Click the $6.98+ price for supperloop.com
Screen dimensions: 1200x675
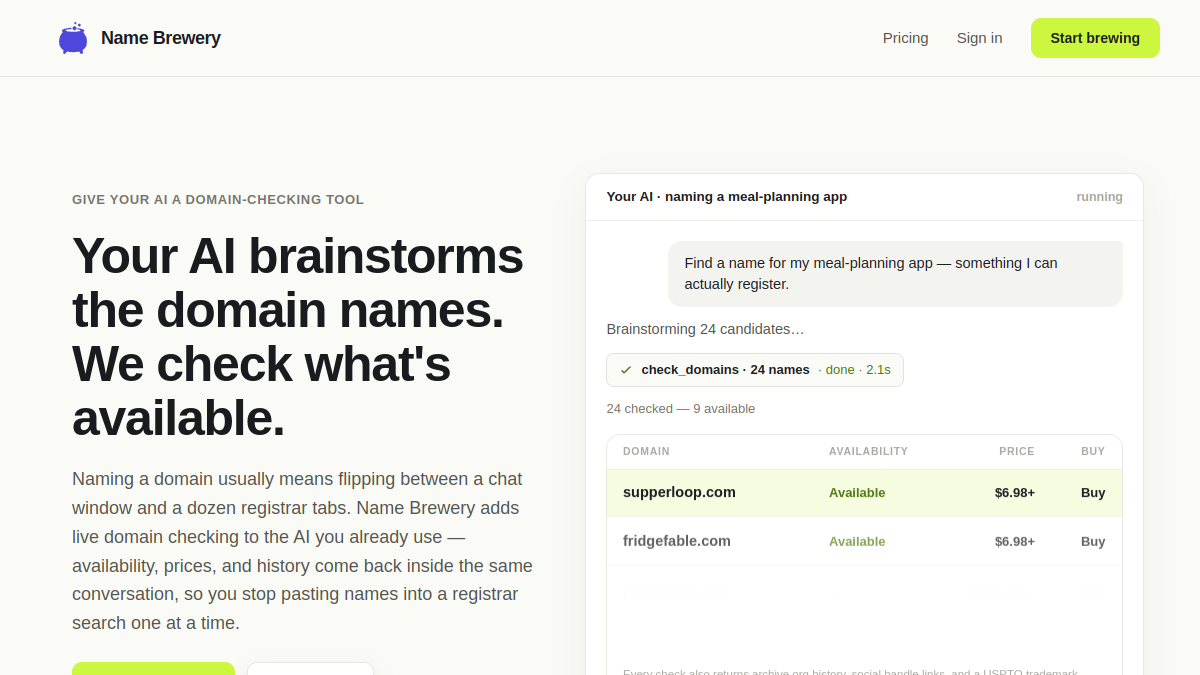click(1015, 493)
